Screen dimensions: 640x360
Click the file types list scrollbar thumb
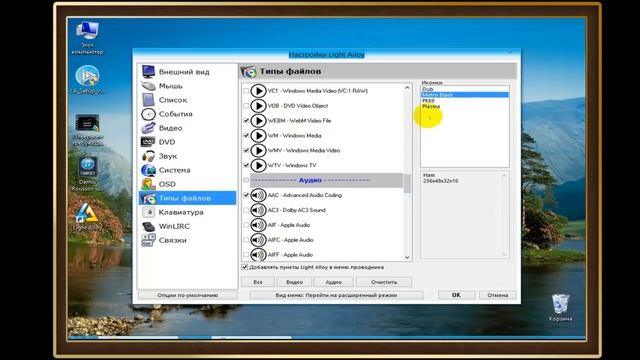[407, 183]
